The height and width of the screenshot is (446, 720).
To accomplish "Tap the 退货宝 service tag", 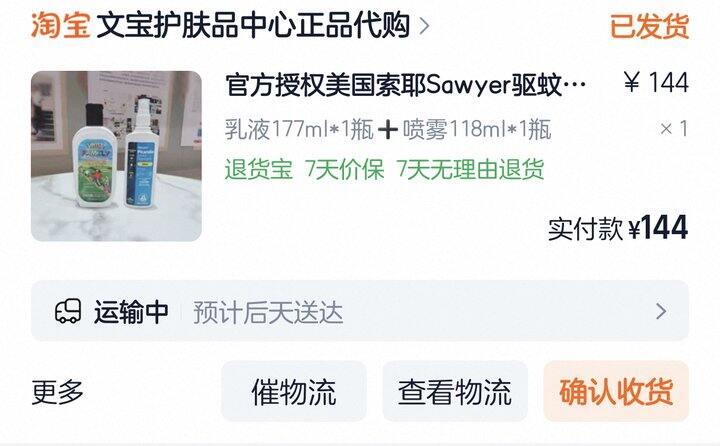I will click(259, 169).
